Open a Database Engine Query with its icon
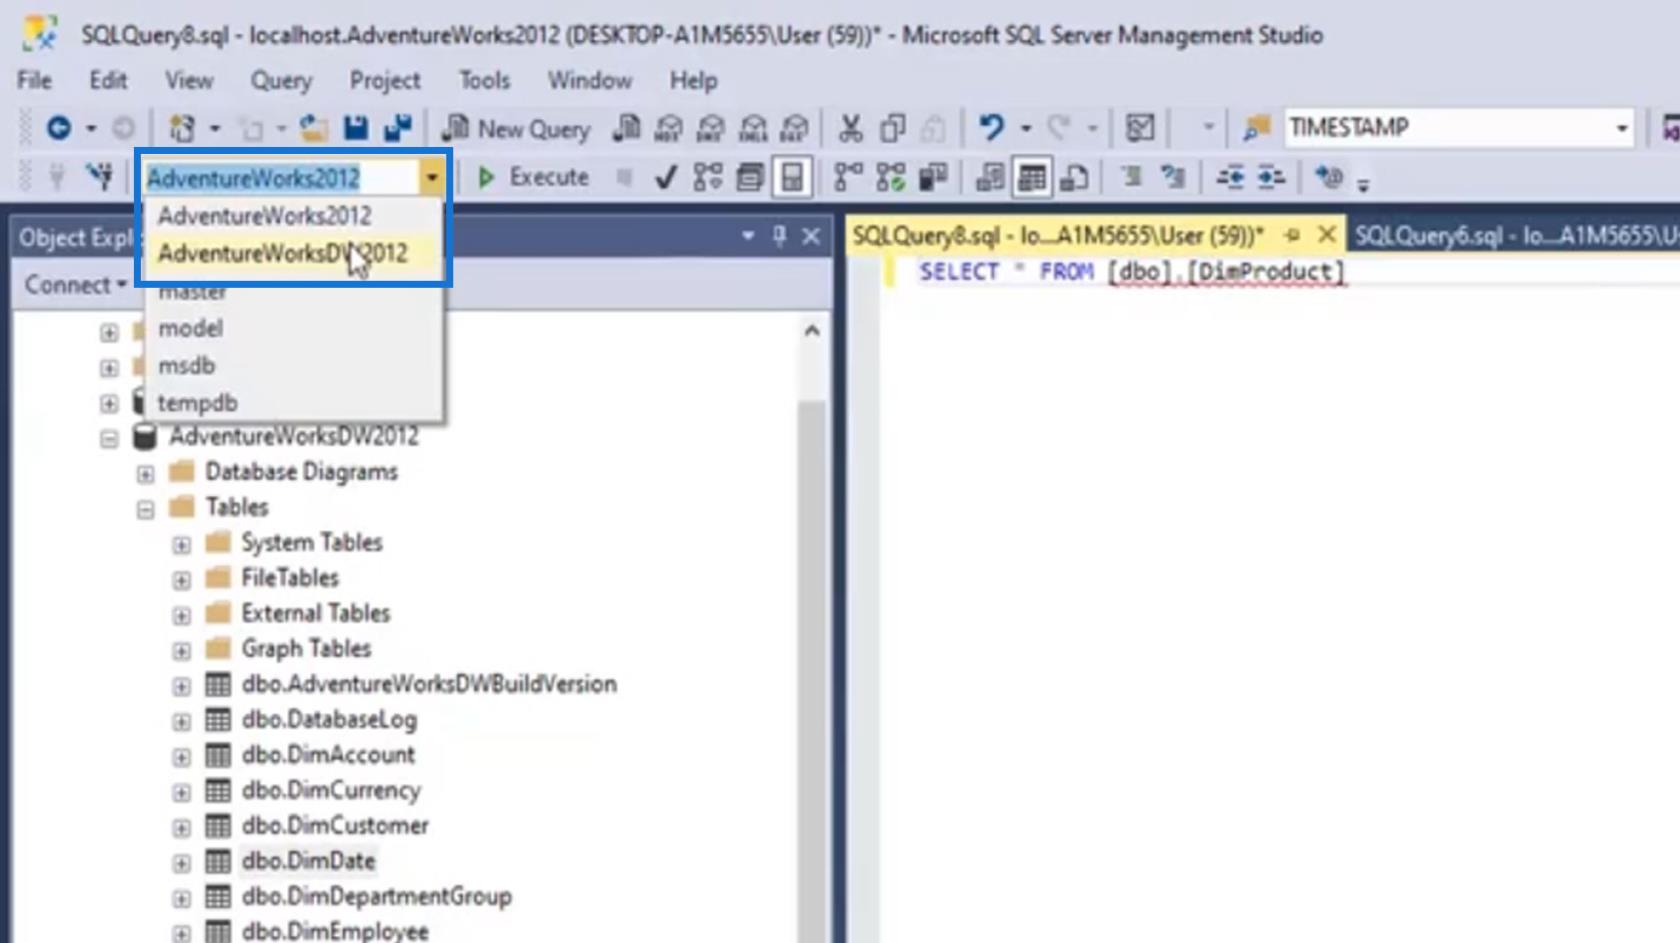1680x943 pixels. (627, 128)
